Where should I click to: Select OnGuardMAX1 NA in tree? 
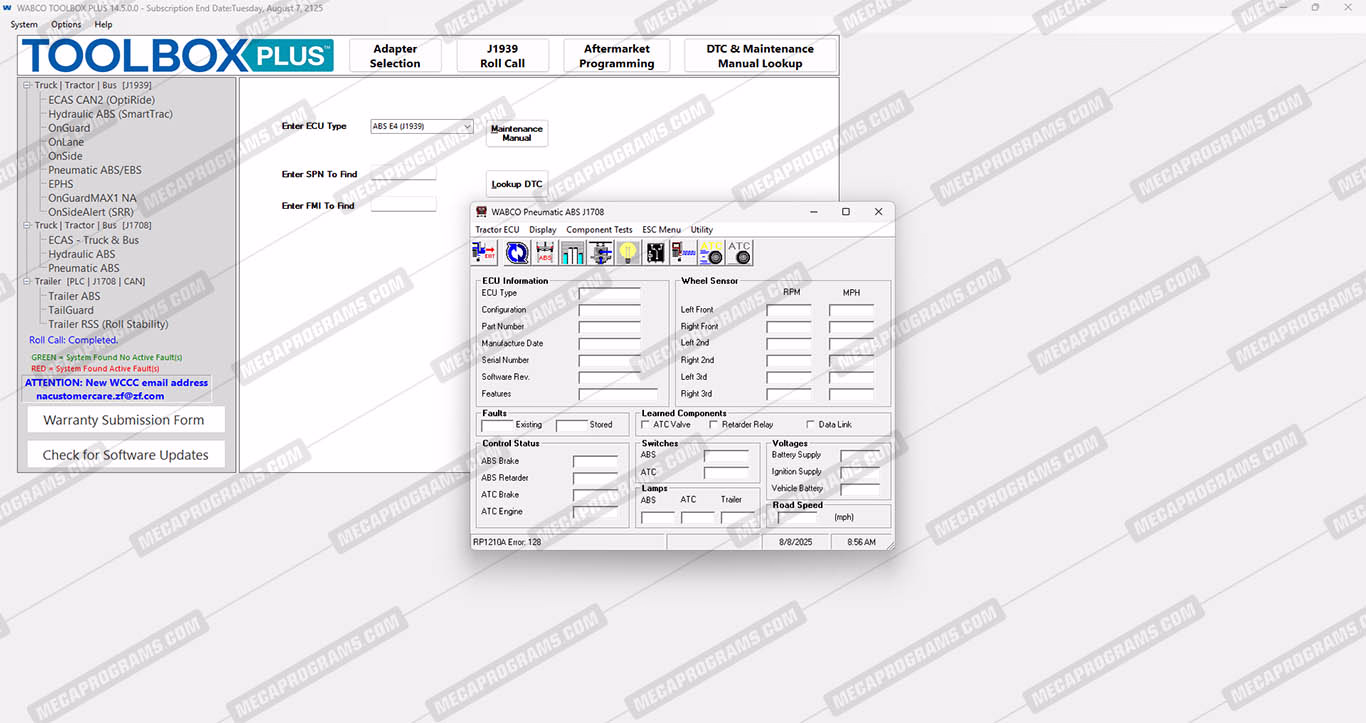tap(93, 198)
